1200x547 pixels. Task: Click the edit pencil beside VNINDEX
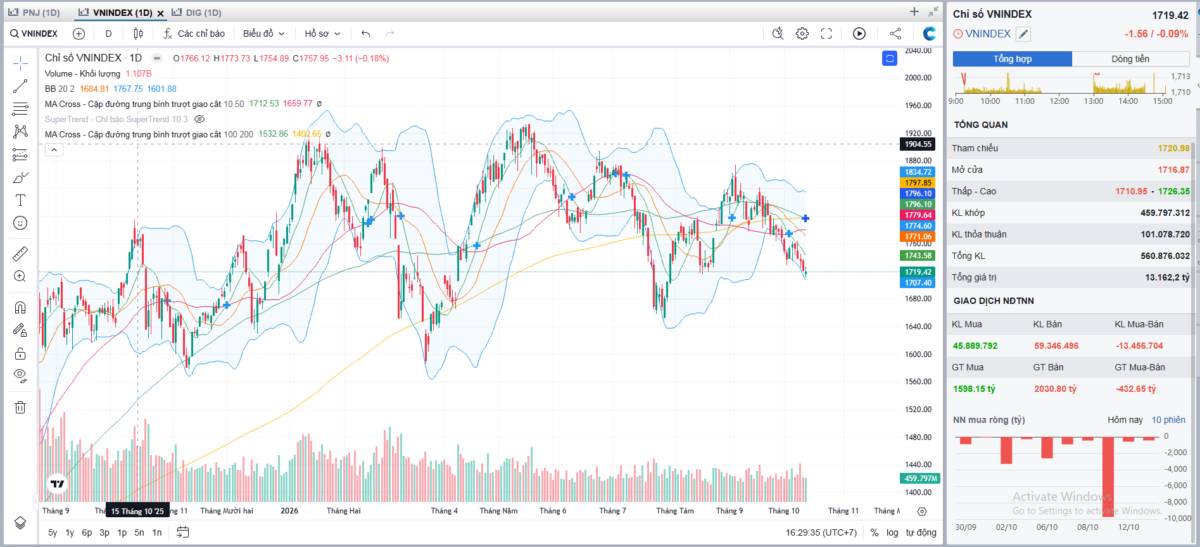click(1024, 34)
